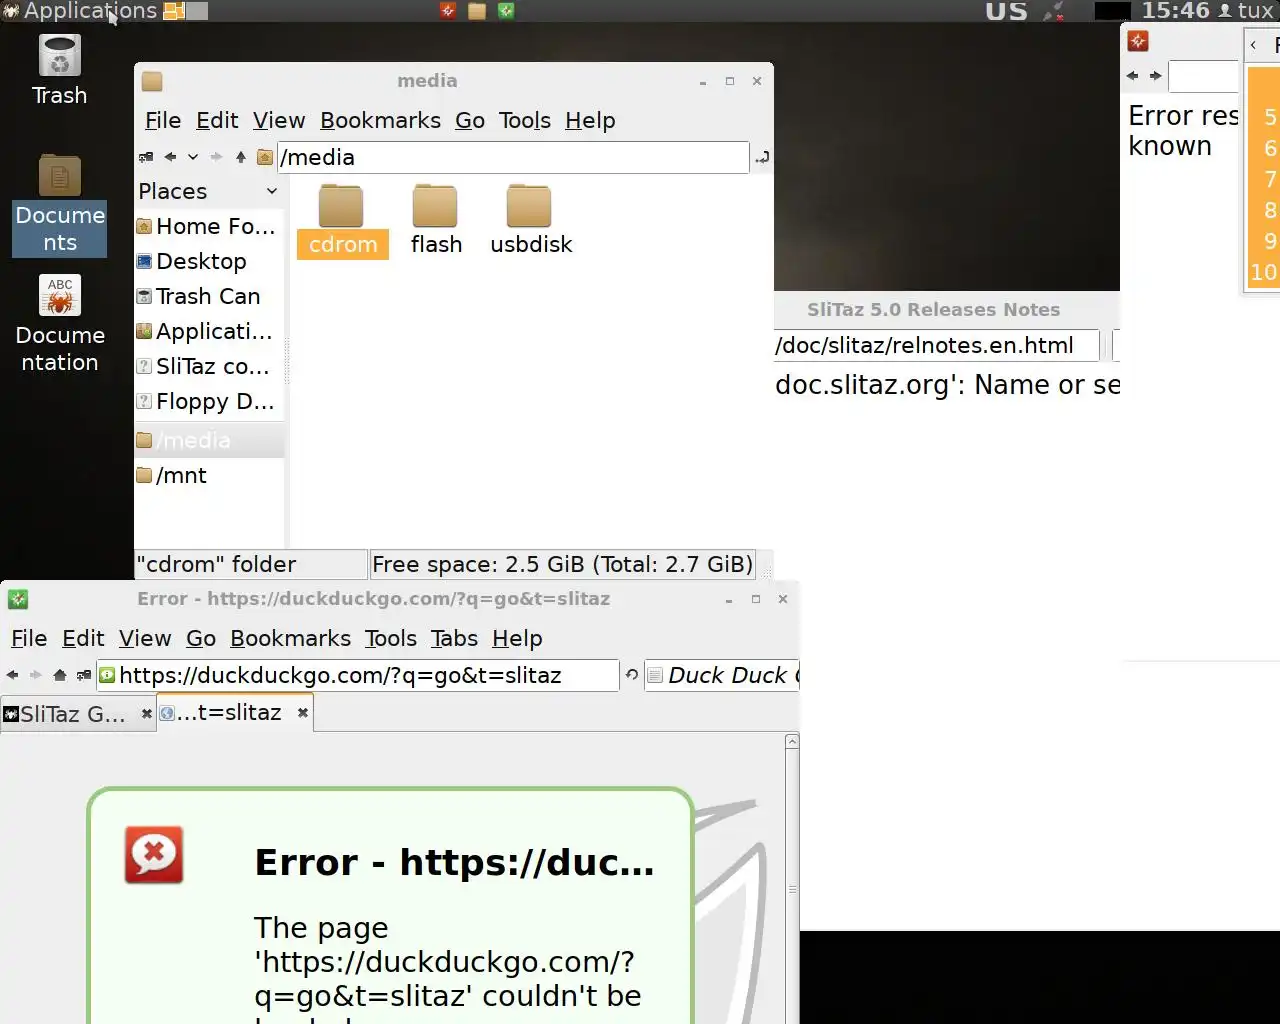Open Bookmarks menu in media file manager

[380, 121]
